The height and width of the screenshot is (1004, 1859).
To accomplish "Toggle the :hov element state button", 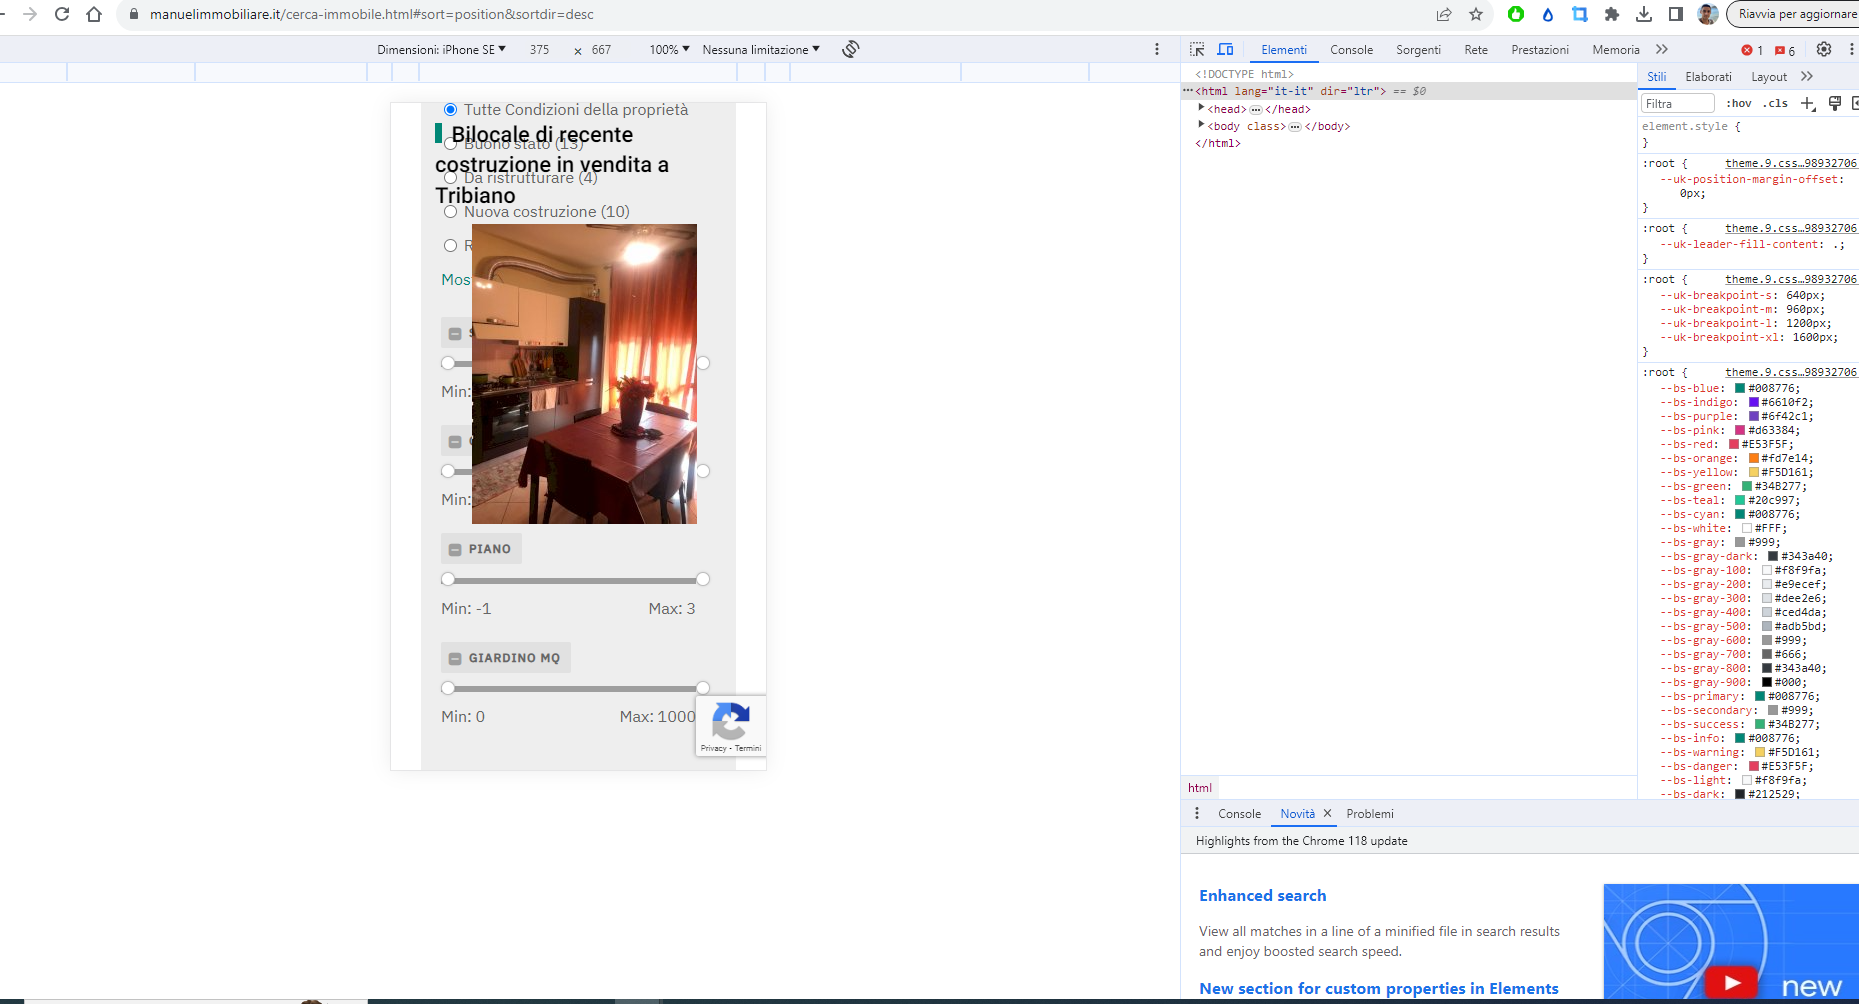I will pyautogui.click(x=1739, y=103).
